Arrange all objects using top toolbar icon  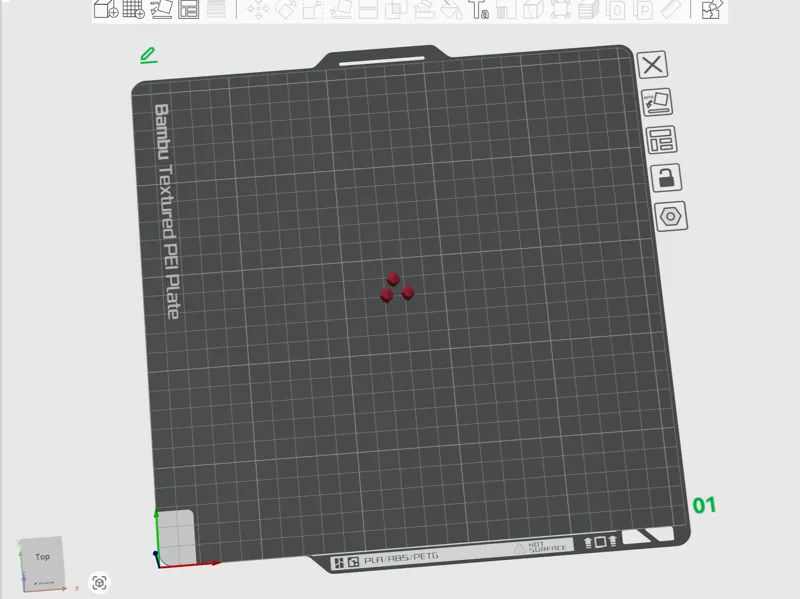tap(188, 9)
